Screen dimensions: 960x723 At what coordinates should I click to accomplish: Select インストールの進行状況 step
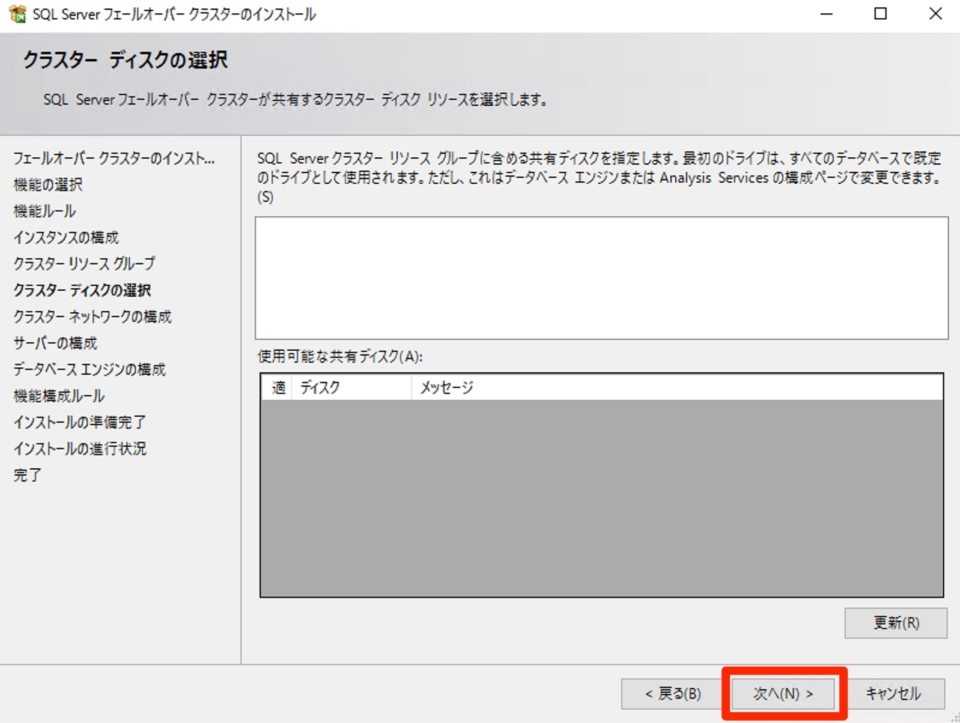[x=80, y=448]
